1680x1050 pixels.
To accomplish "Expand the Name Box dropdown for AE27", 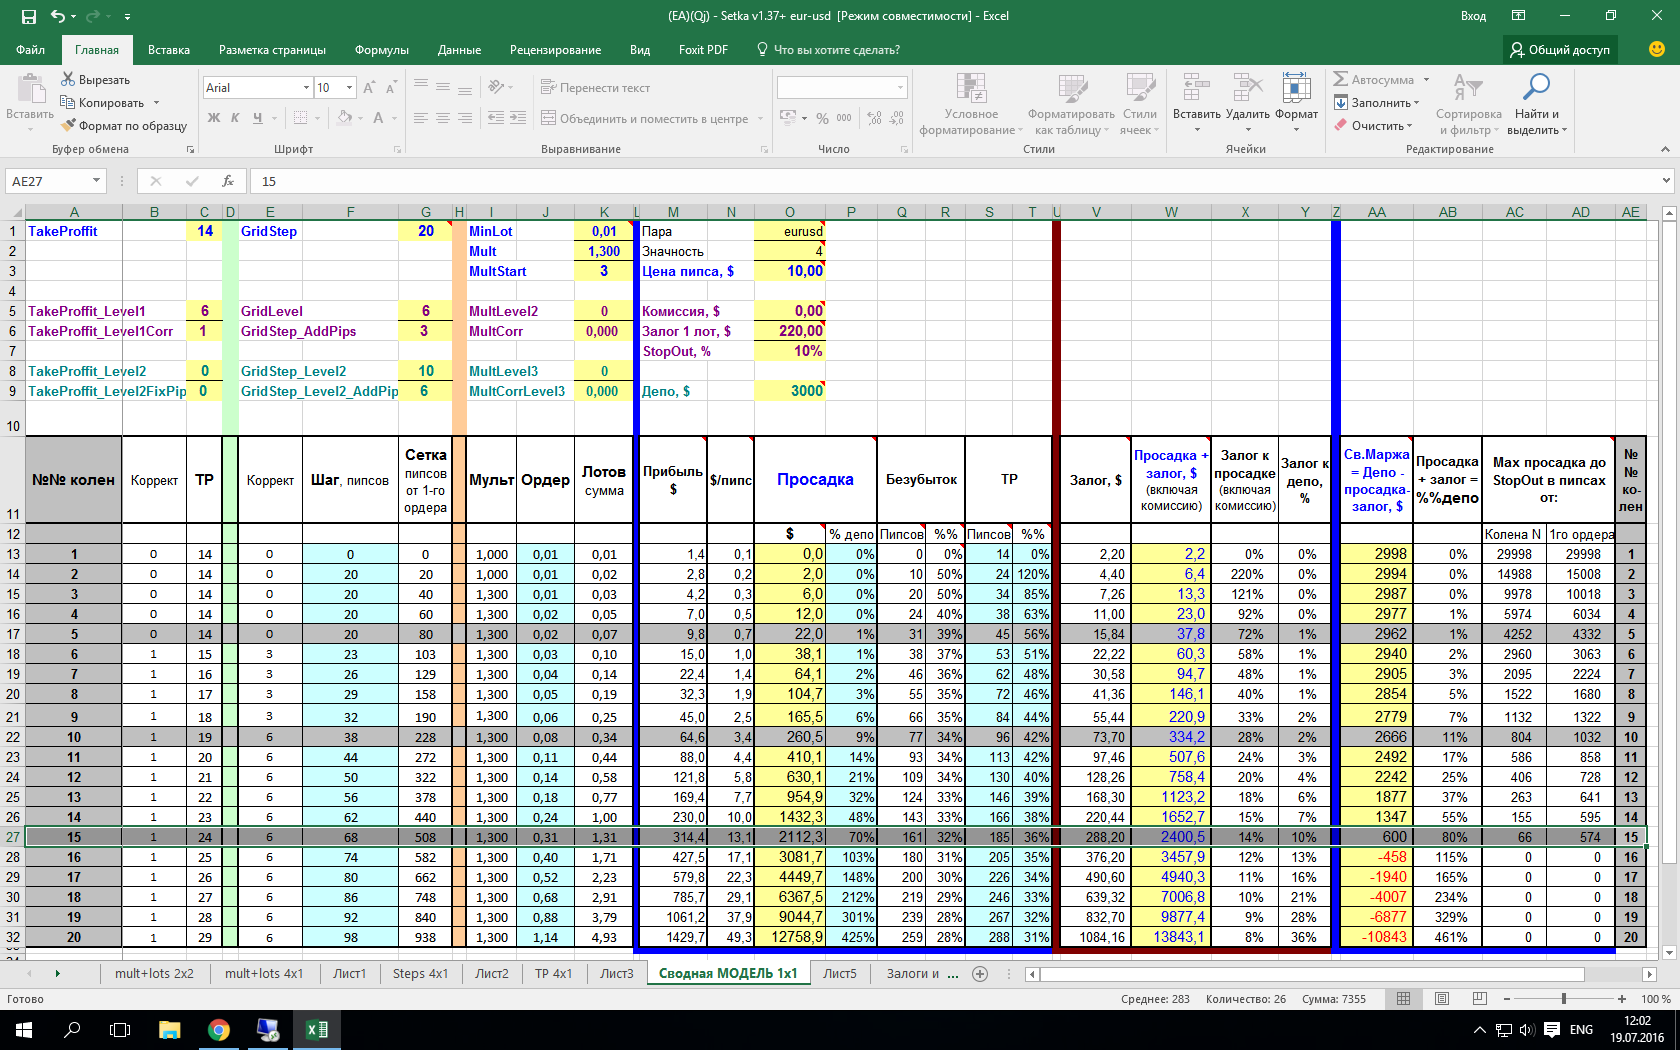I will tap(96, 181).
